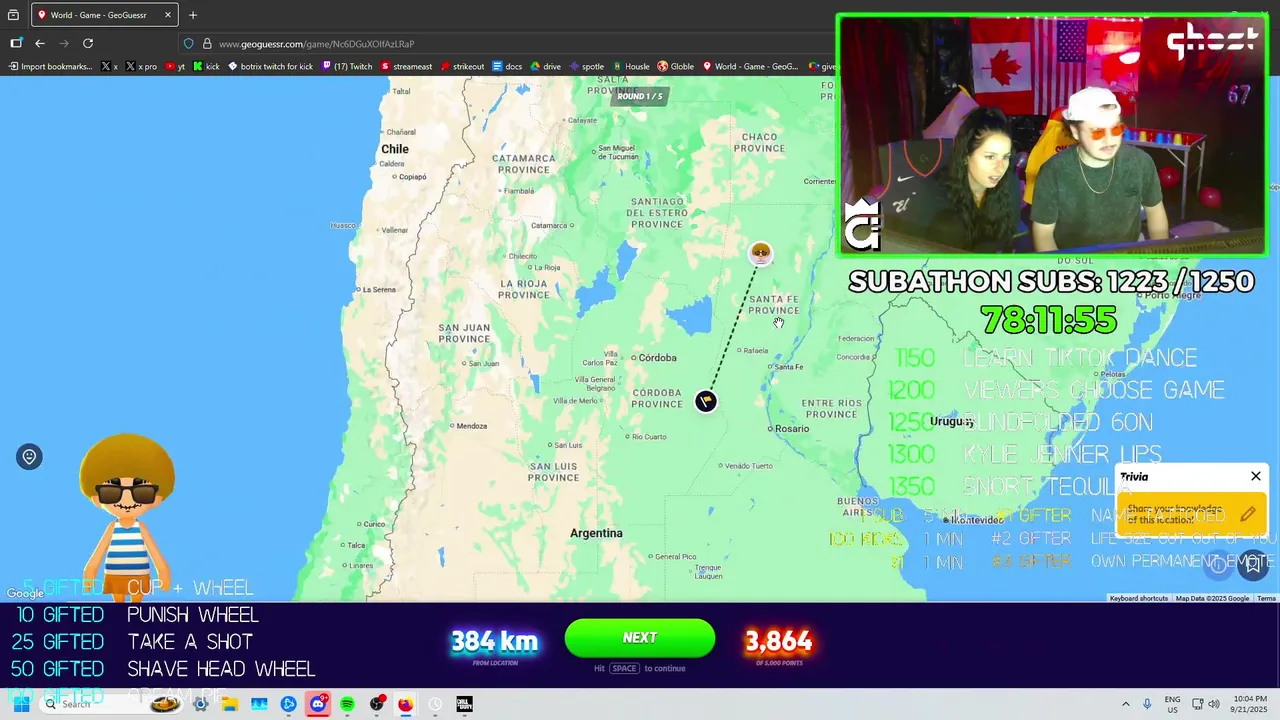Click the tray microphone icon

(1147, 704)
